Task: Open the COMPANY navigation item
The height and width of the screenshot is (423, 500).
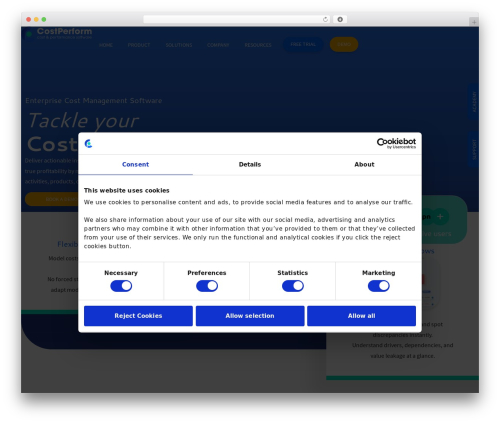Action: click(x=218, y=45)
